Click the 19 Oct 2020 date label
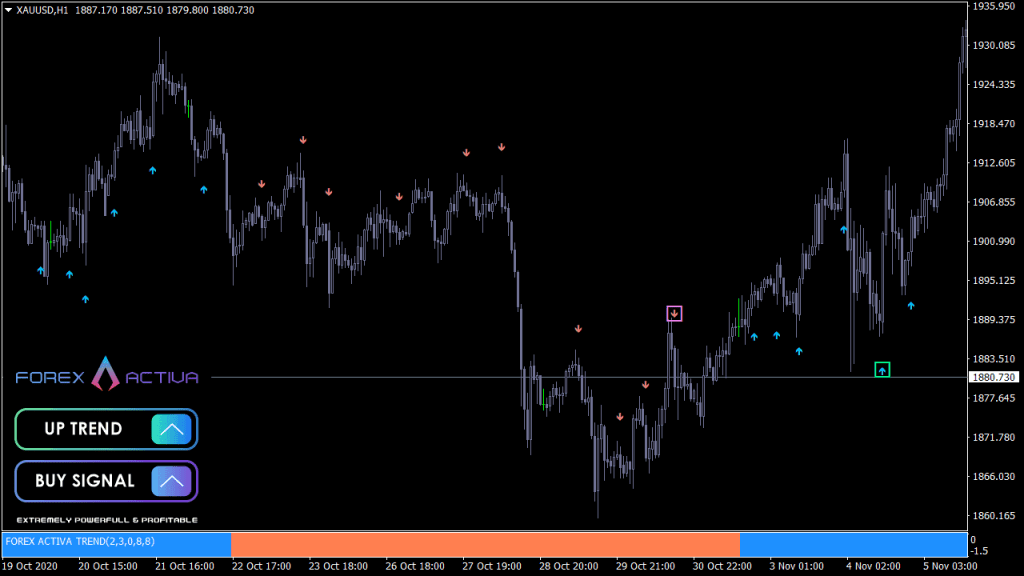 click(30, 566)
